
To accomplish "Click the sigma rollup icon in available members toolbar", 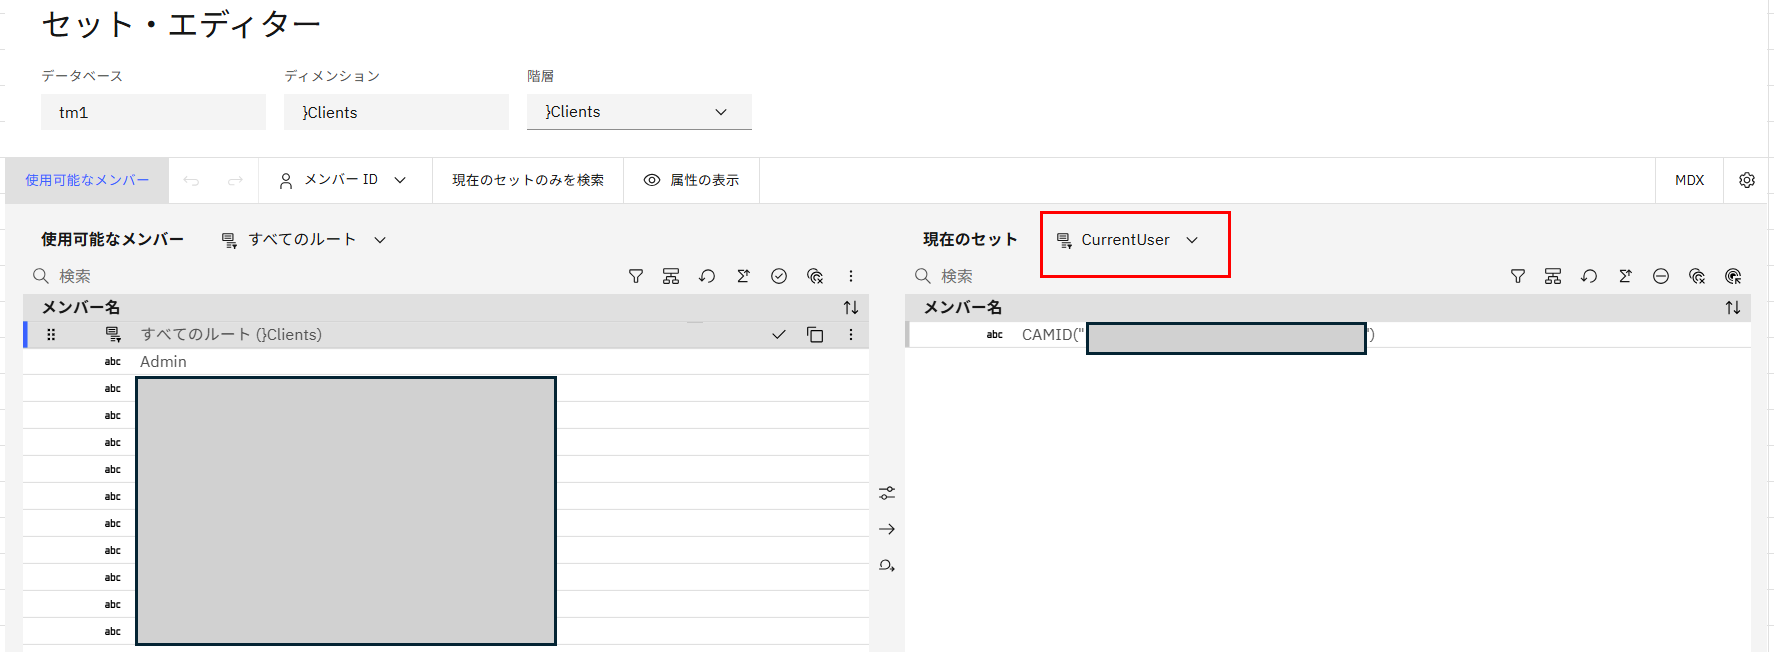I will [x=743, y=276].
